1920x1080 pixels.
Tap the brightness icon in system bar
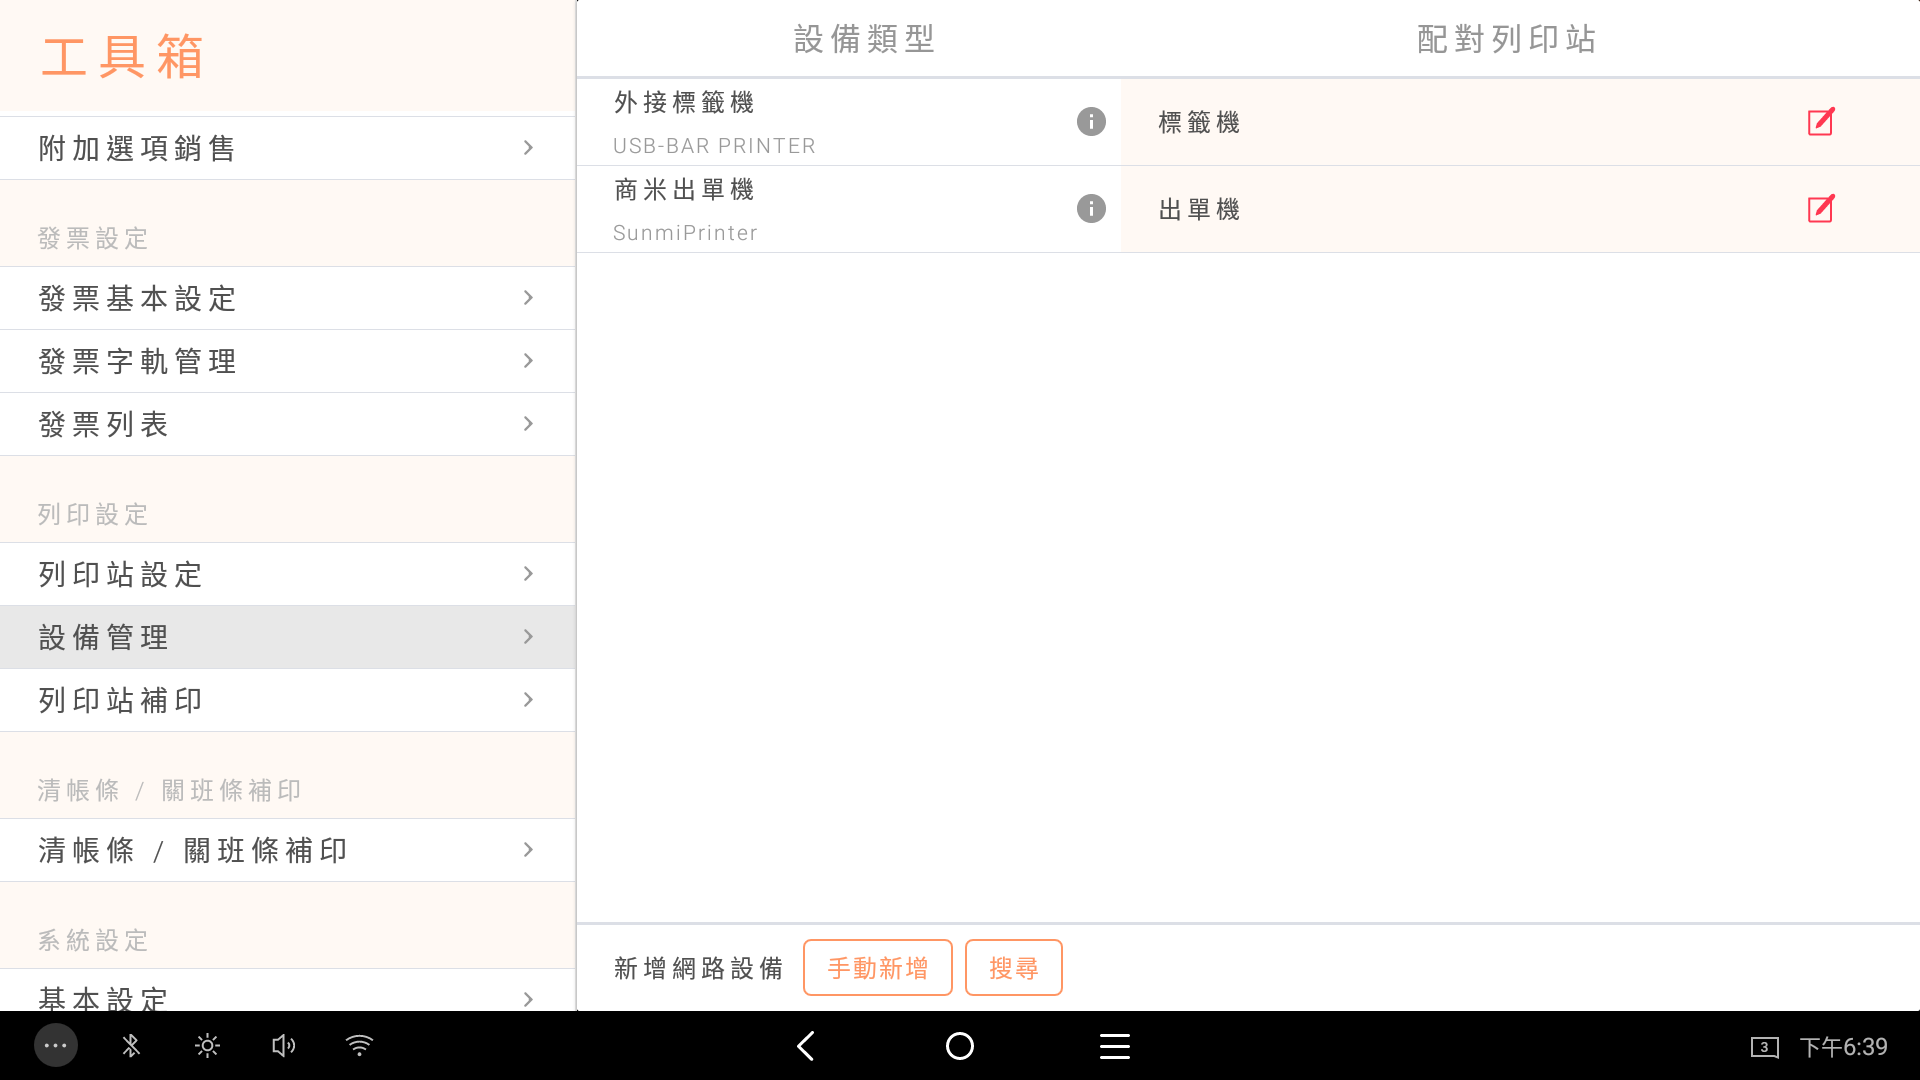tap(207, 1046)
